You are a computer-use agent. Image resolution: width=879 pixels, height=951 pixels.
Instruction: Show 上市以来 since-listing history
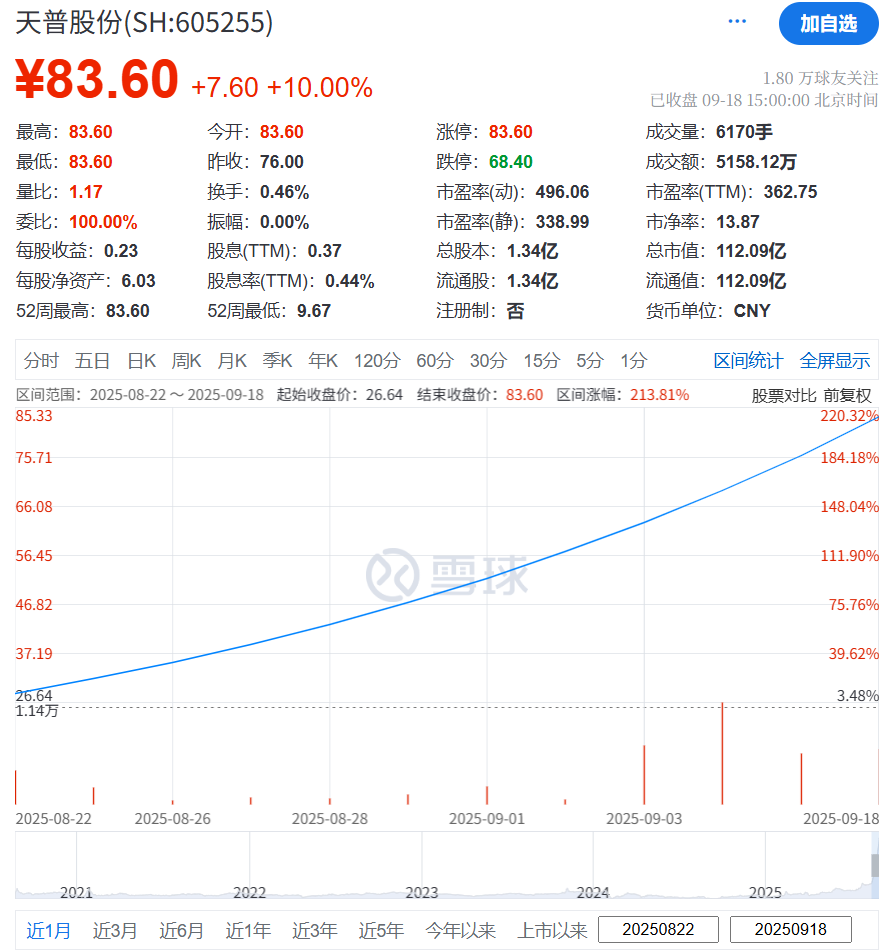click(x=552, y=930)
